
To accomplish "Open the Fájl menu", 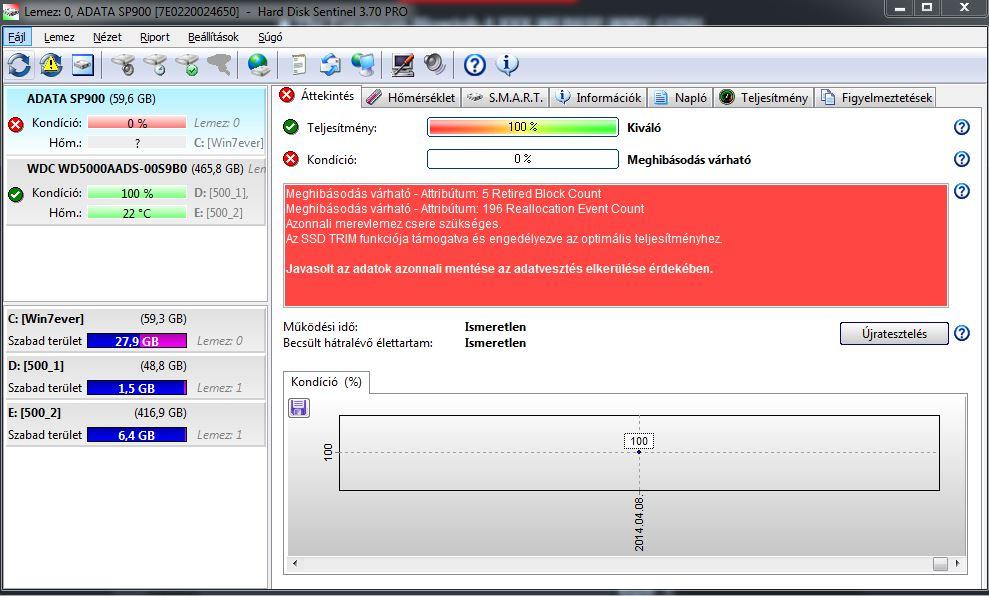I will (16, 37).
